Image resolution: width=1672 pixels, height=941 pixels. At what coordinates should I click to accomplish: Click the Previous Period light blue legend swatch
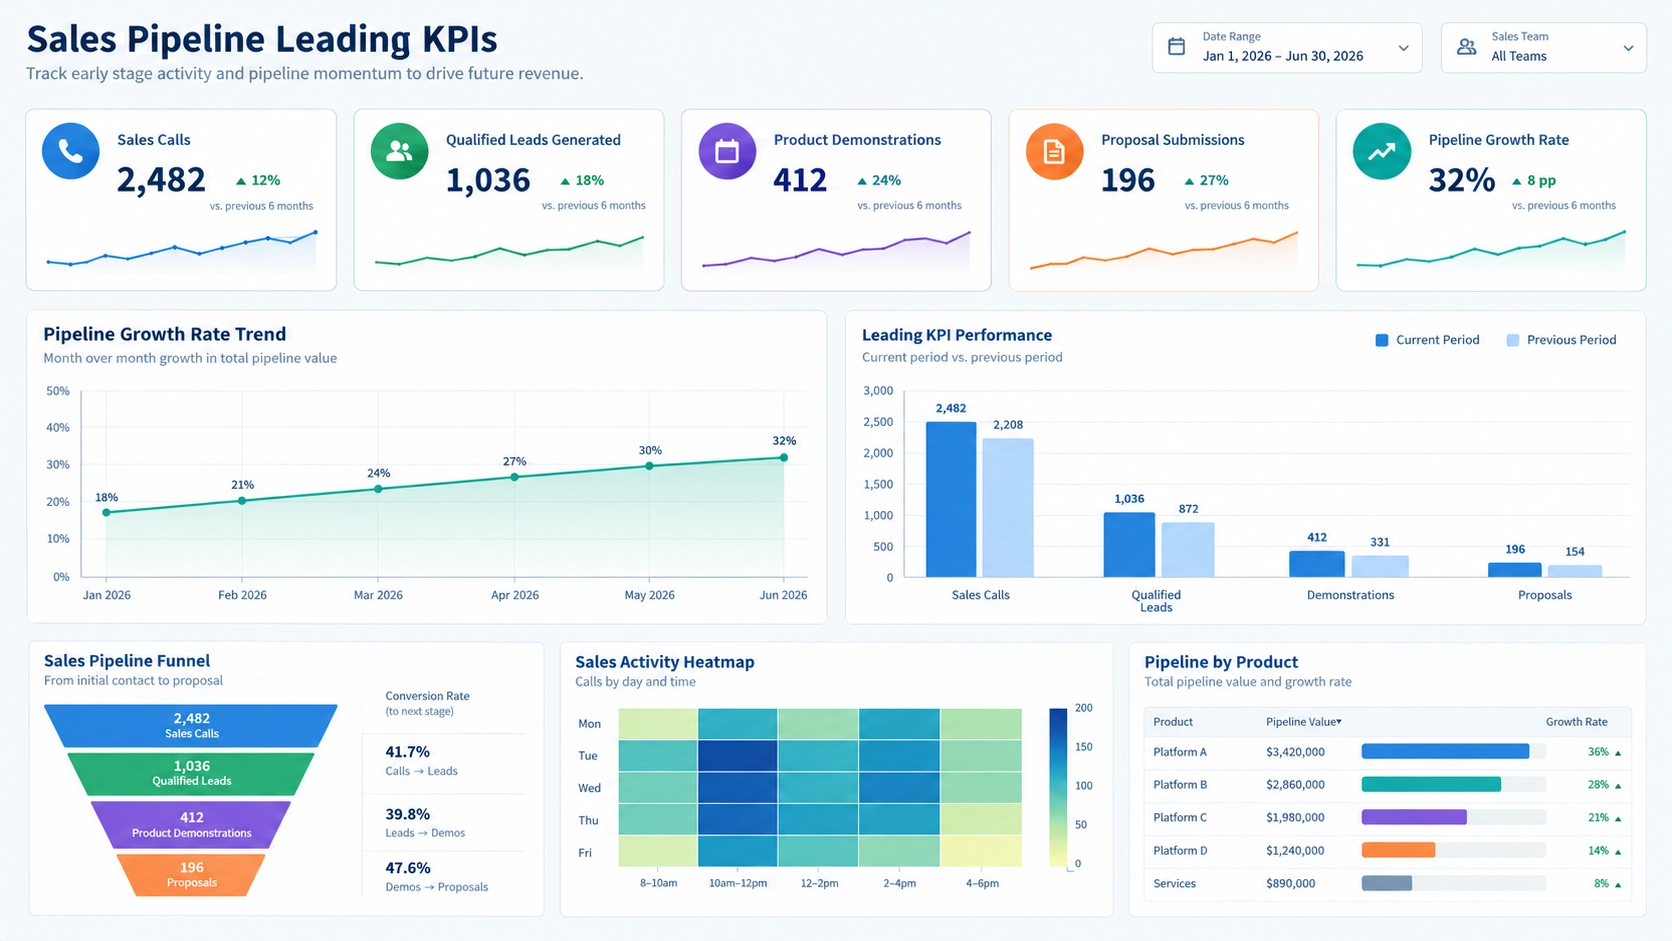click(1513, 340)
